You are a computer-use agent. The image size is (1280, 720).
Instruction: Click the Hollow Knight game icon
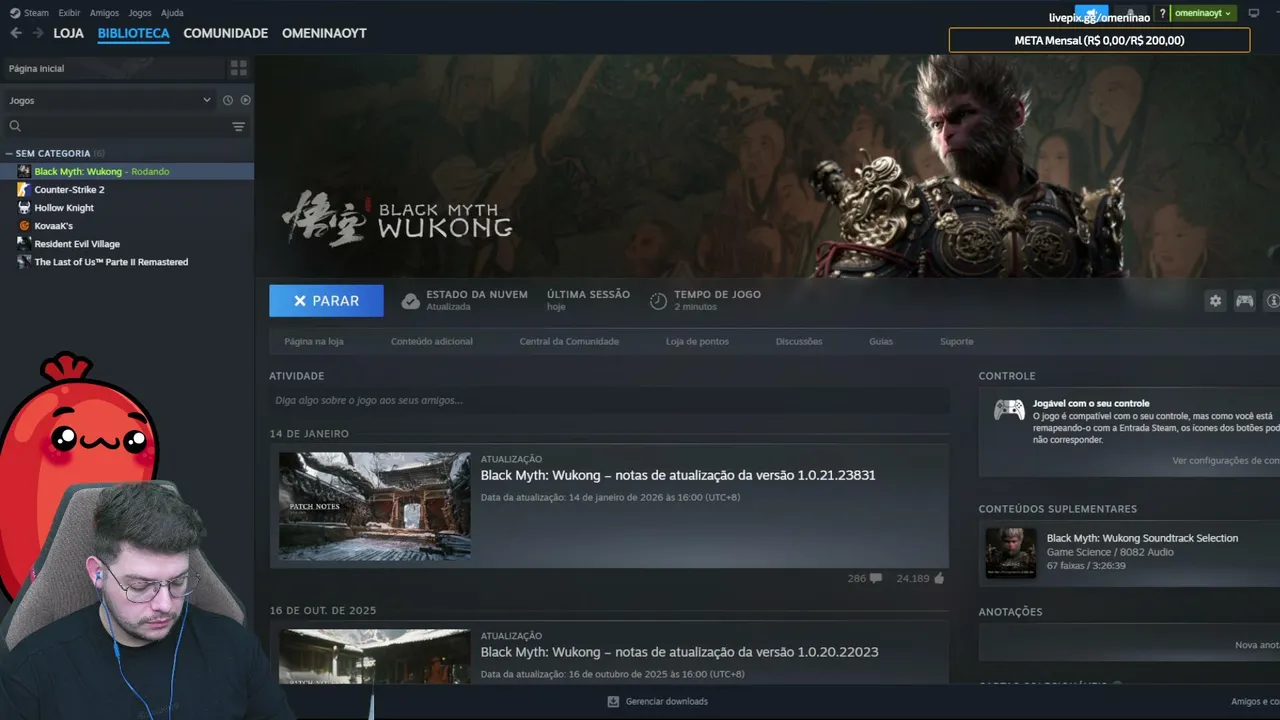[x=24, y=207]
